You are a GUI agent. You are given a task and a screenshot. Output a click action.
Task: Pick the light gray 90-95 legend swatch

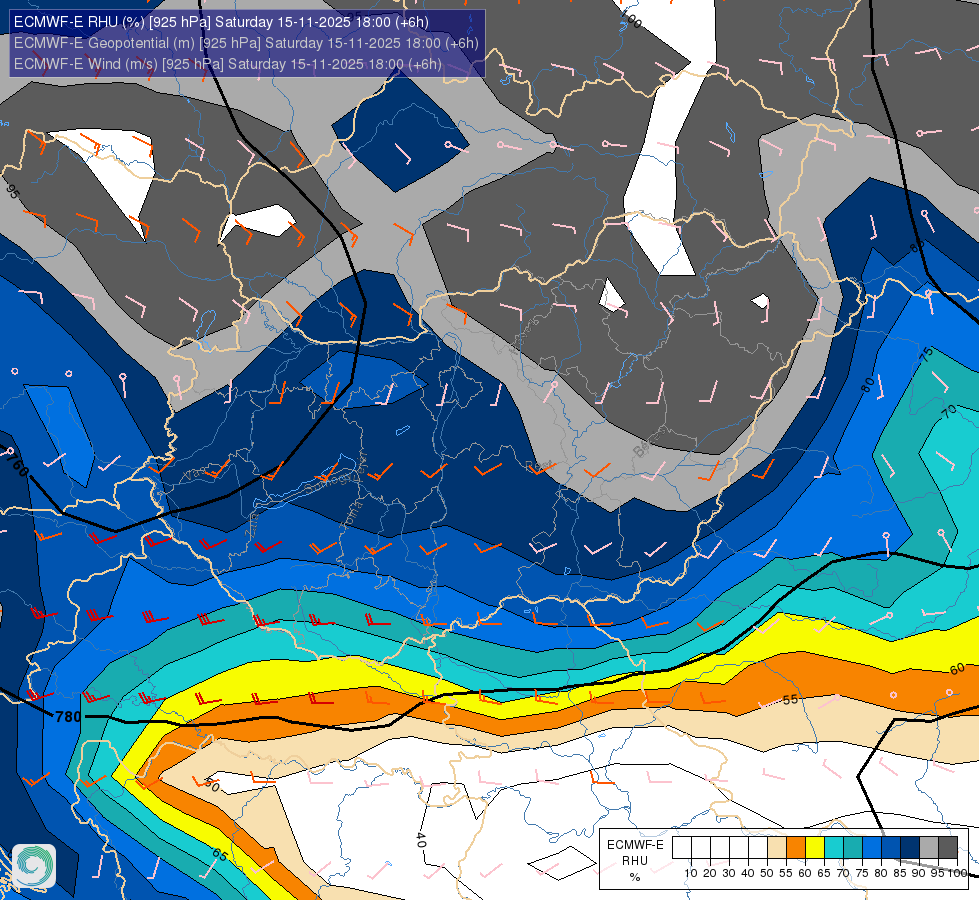pos(929,848)
